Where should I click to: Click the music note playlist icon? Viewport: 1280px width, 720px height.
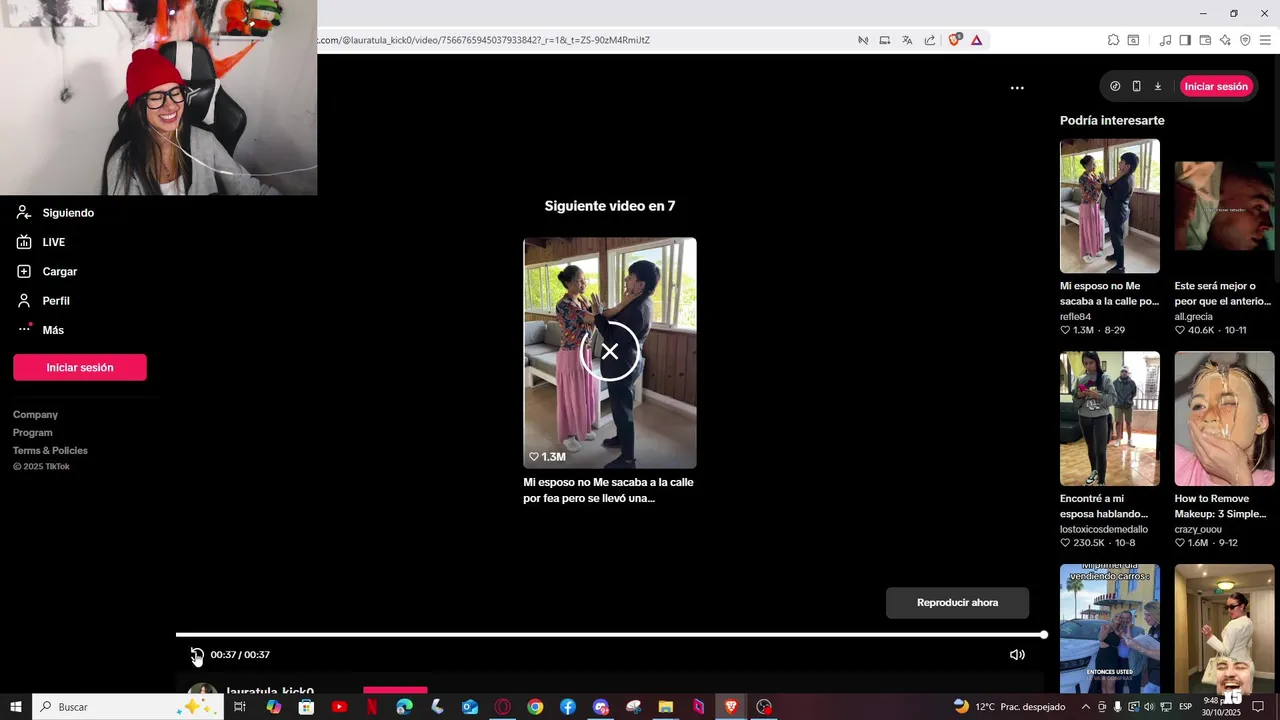click(x=1165, y=40)
